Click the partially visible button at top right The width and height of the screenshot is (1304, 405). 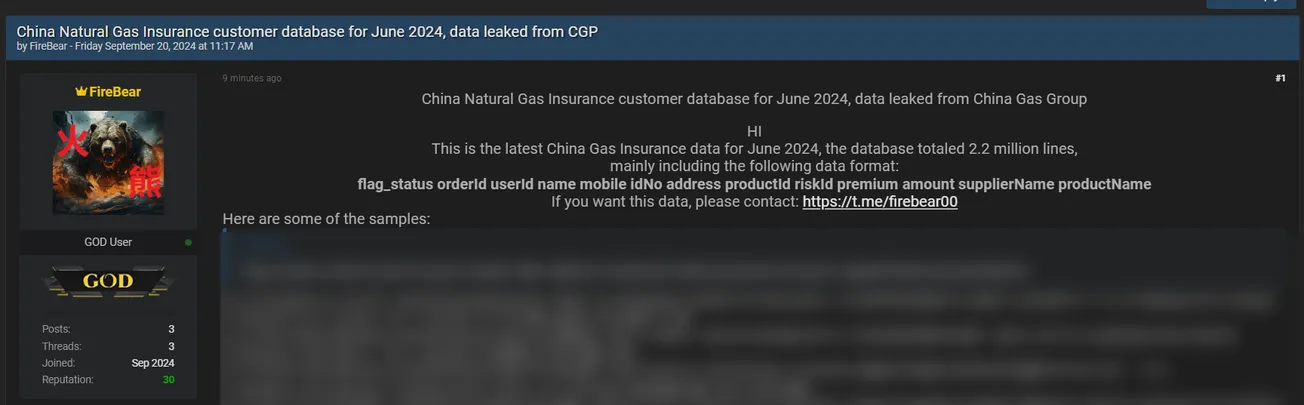(x=1254, y=4)
